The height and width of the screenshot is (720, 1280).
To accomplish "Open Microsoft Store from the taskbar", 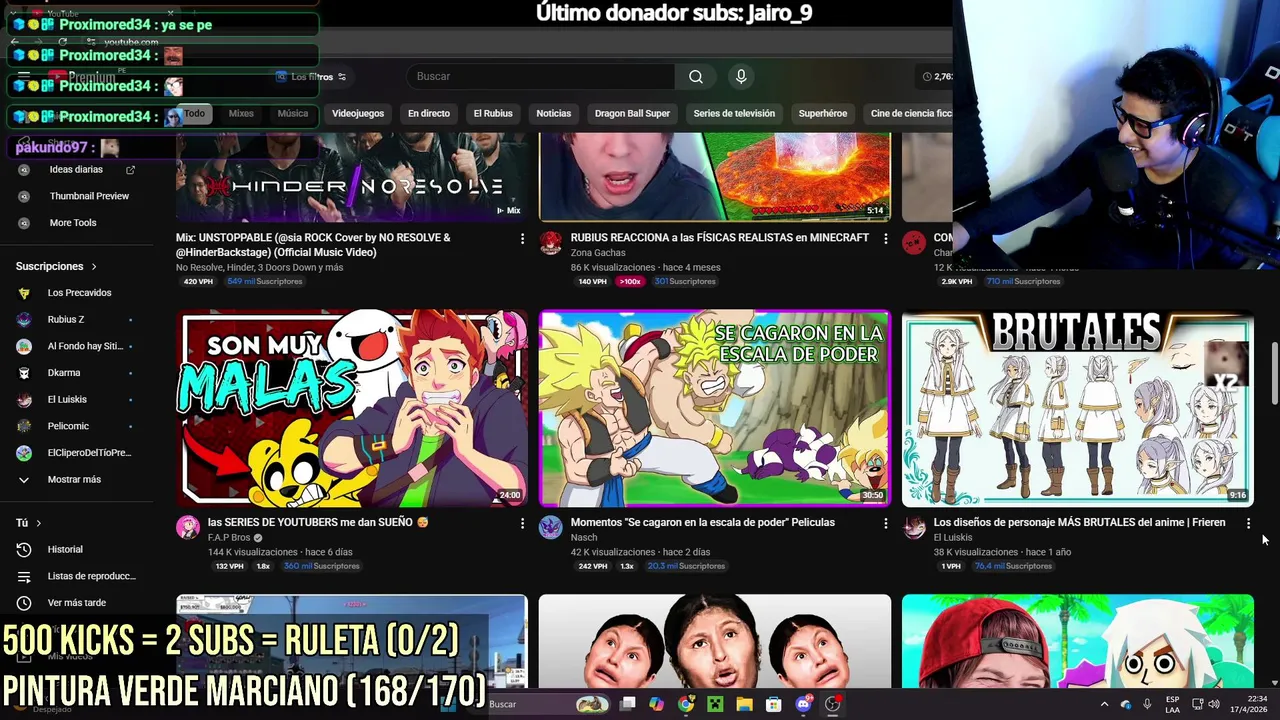I will coord(774,704).
